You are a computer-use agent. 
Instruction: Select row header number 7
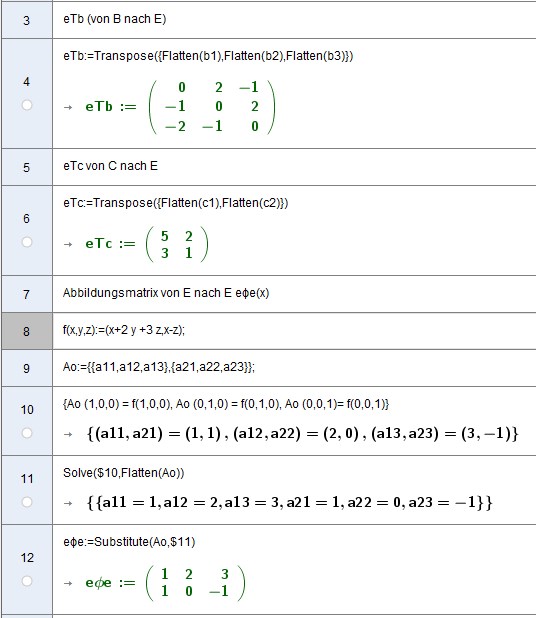[26, 294]
